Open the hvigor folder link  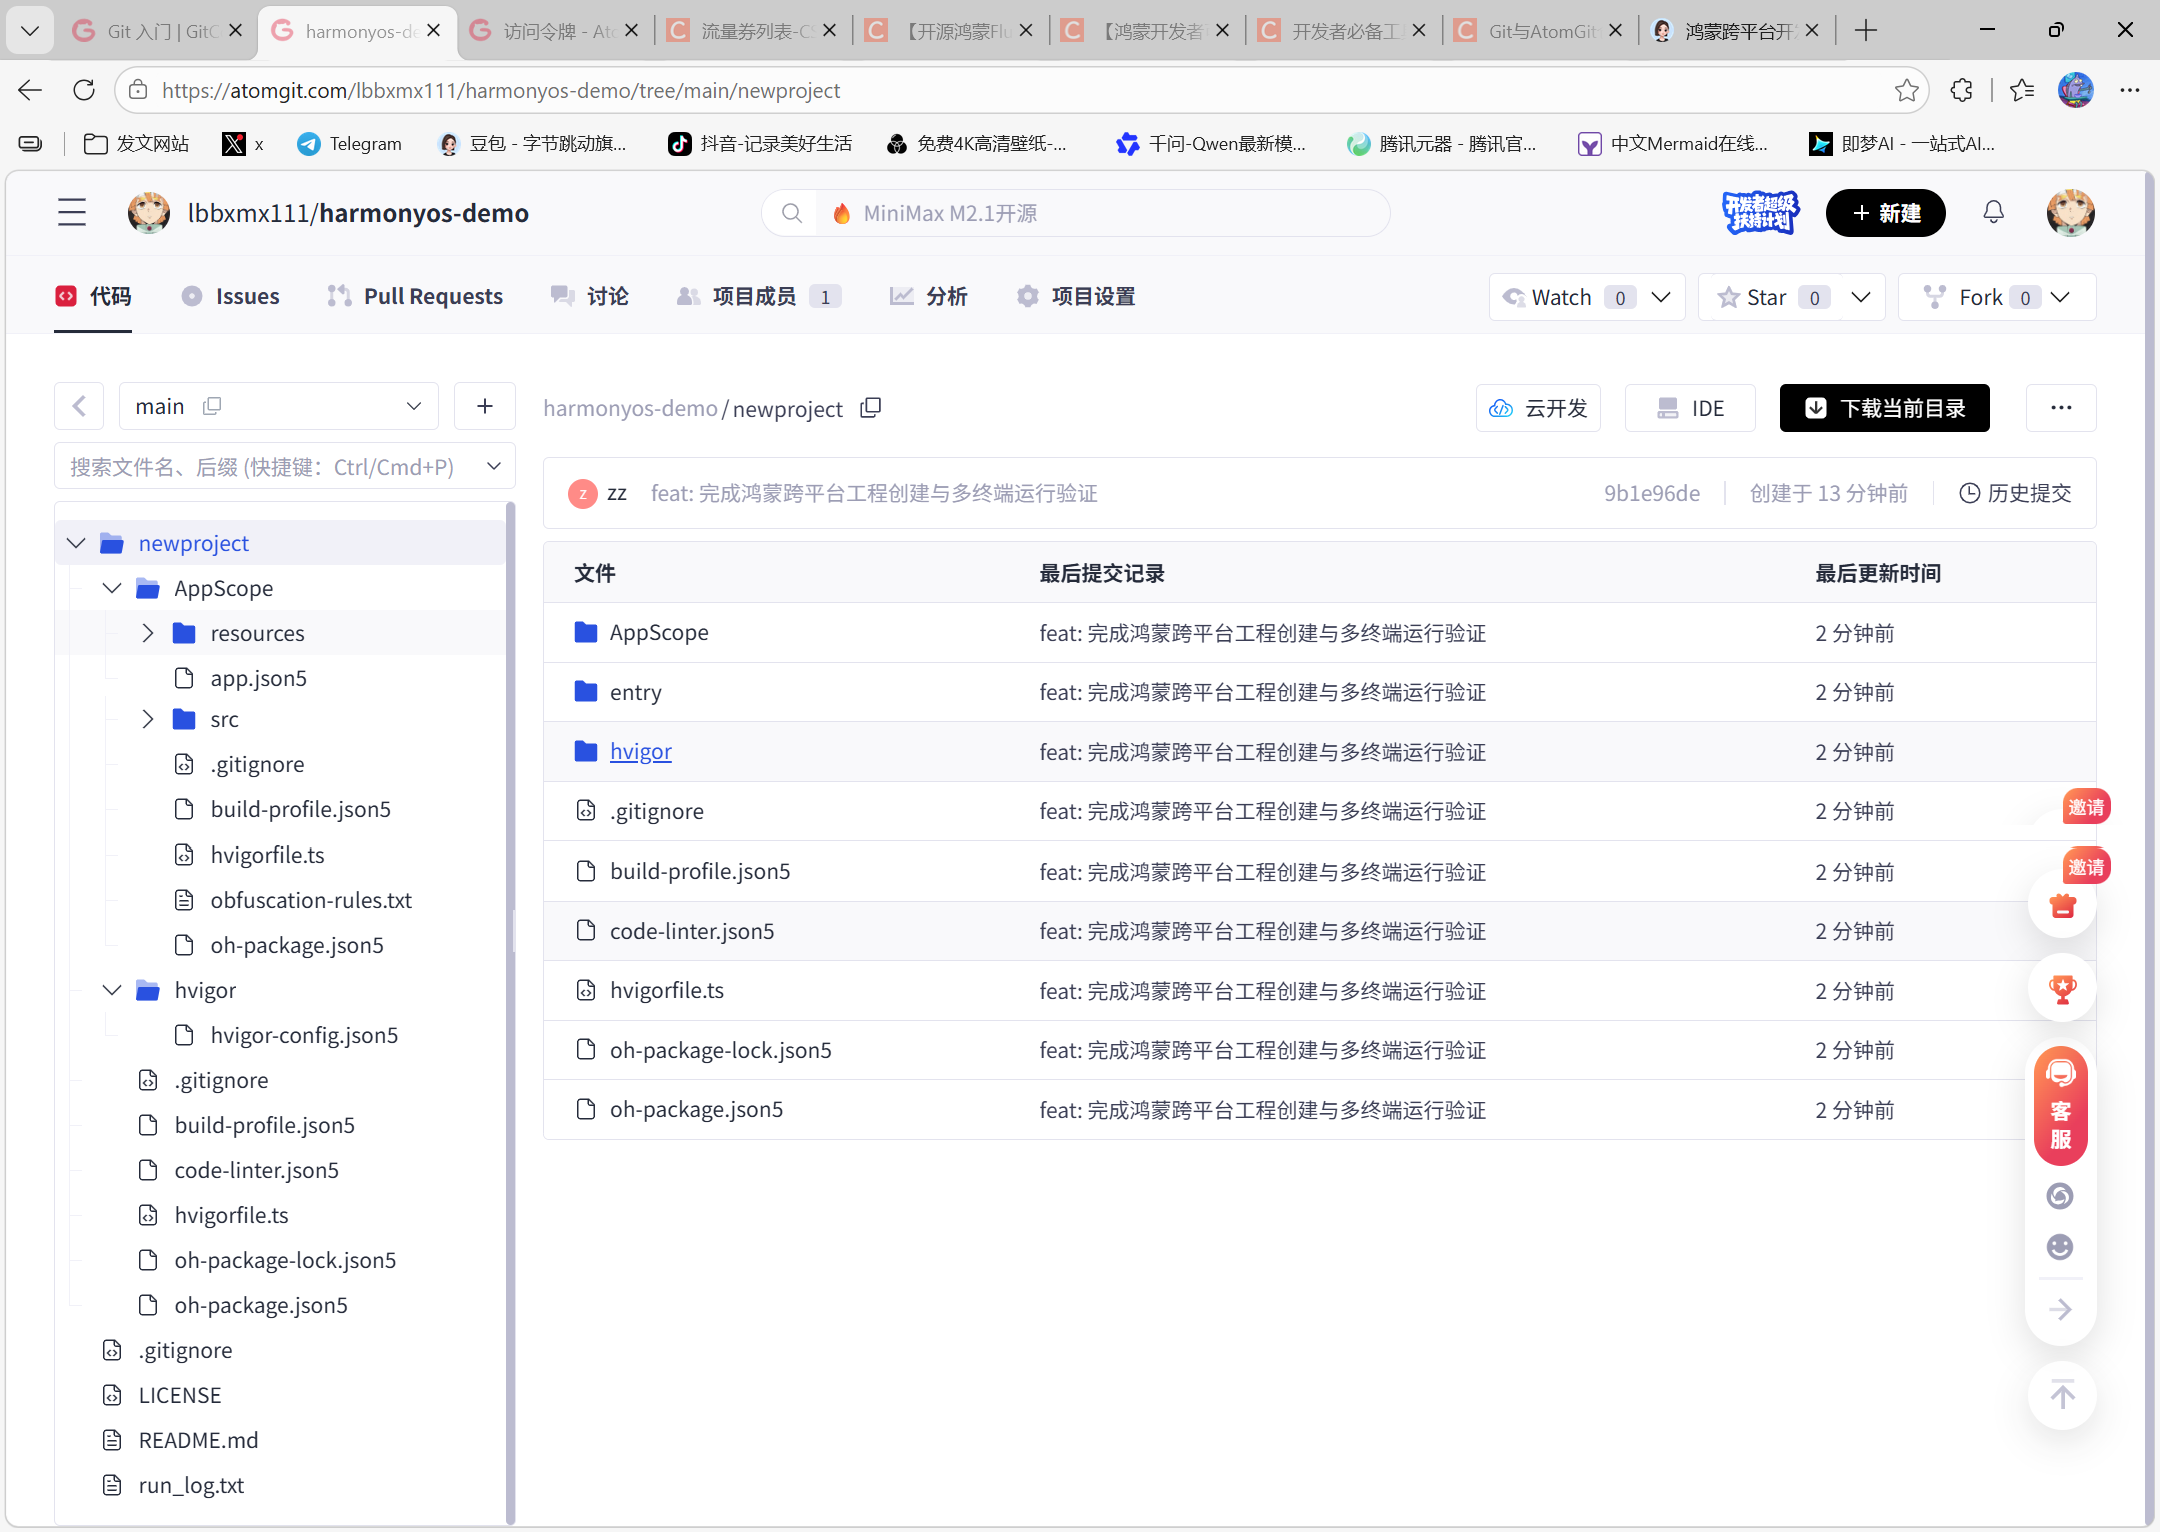click(640, 751)
